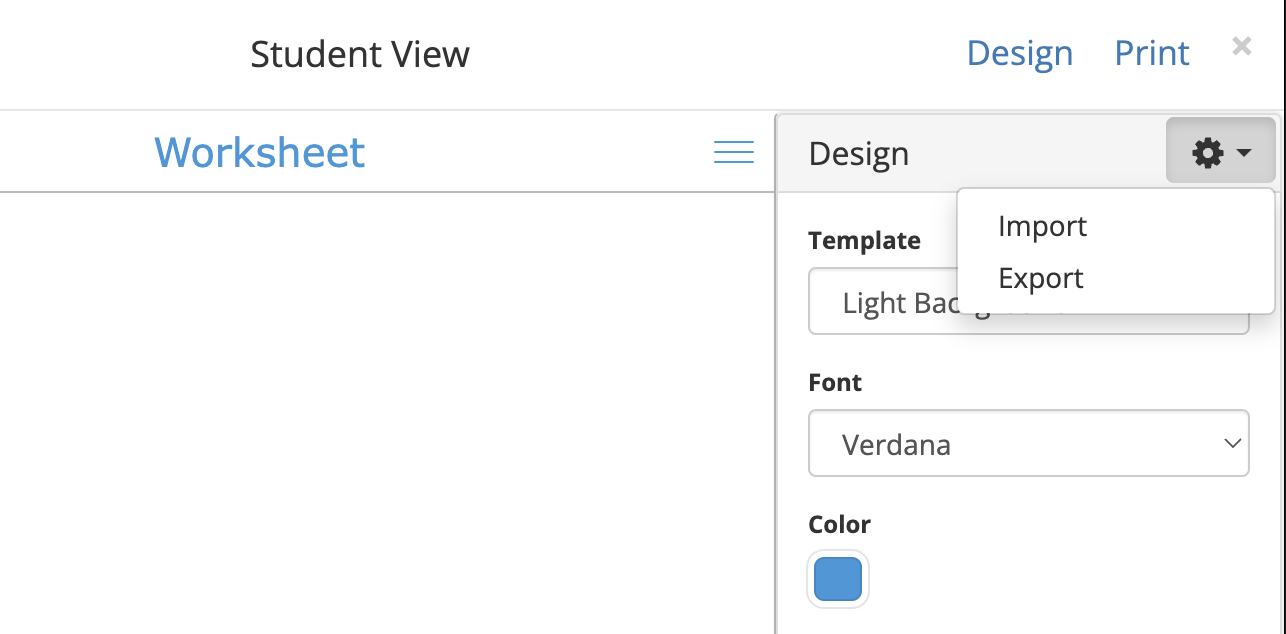Open the Font dropdown showing Verdana

pyautogui.click(x=1028, y=443)
